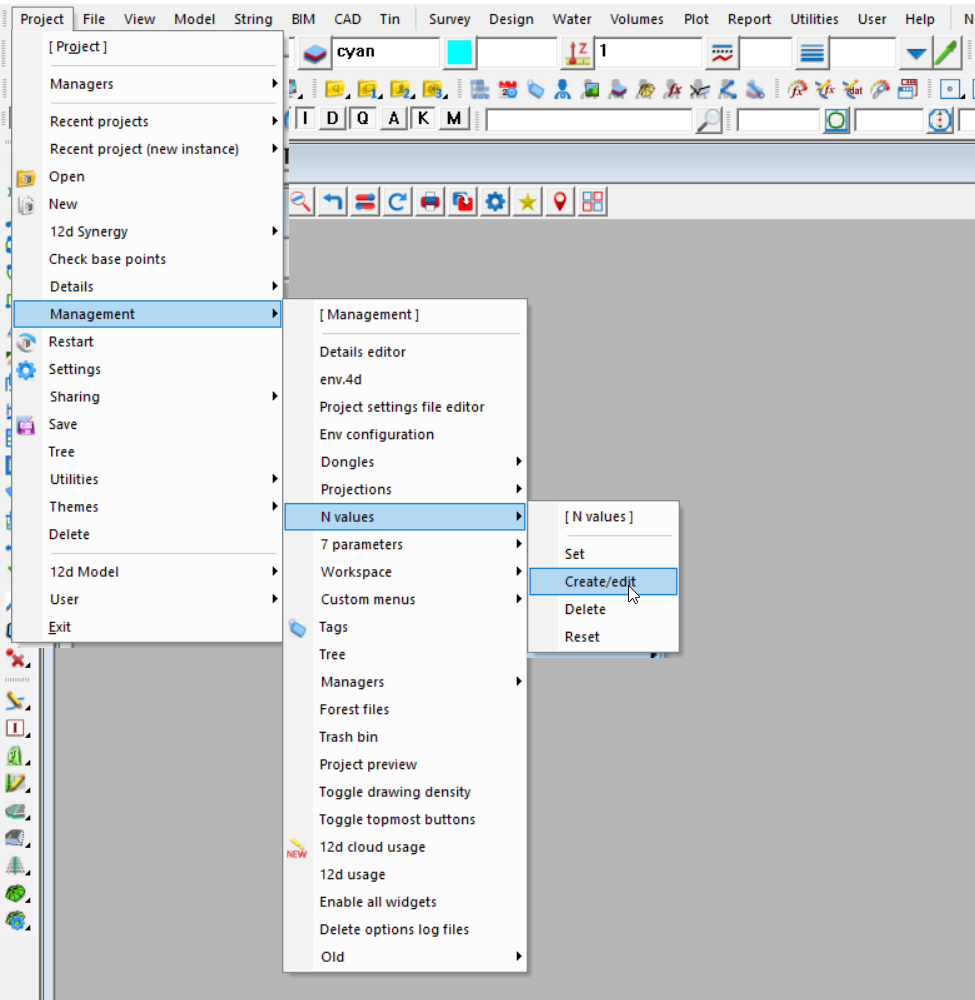Click the green tin mesh icon in left sidebar

pos(16,892)
